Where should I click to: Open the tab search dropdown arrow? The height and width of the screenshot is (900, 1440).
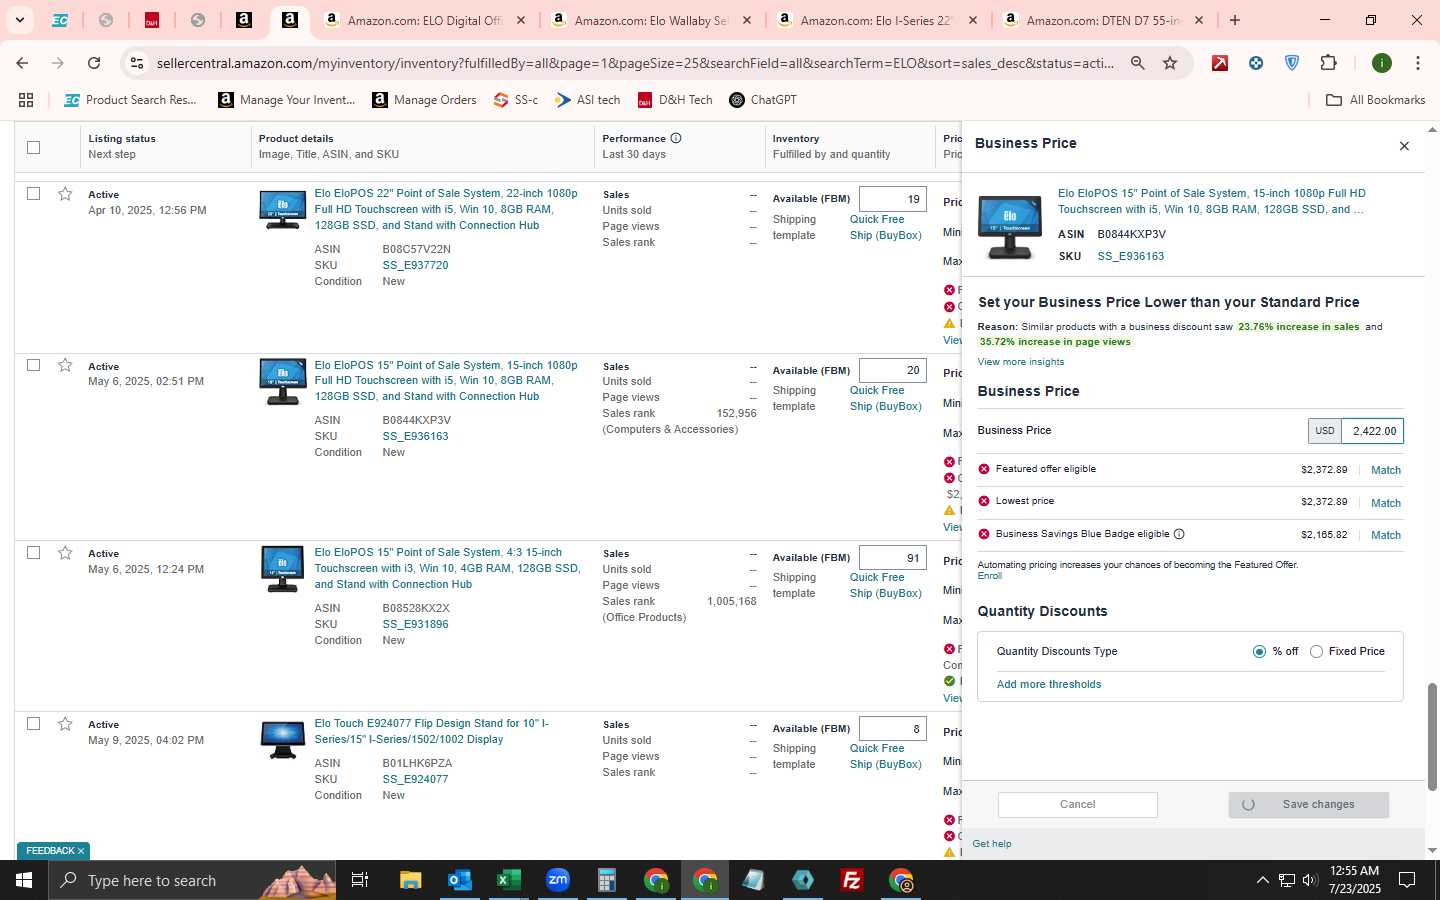(19, 20)
